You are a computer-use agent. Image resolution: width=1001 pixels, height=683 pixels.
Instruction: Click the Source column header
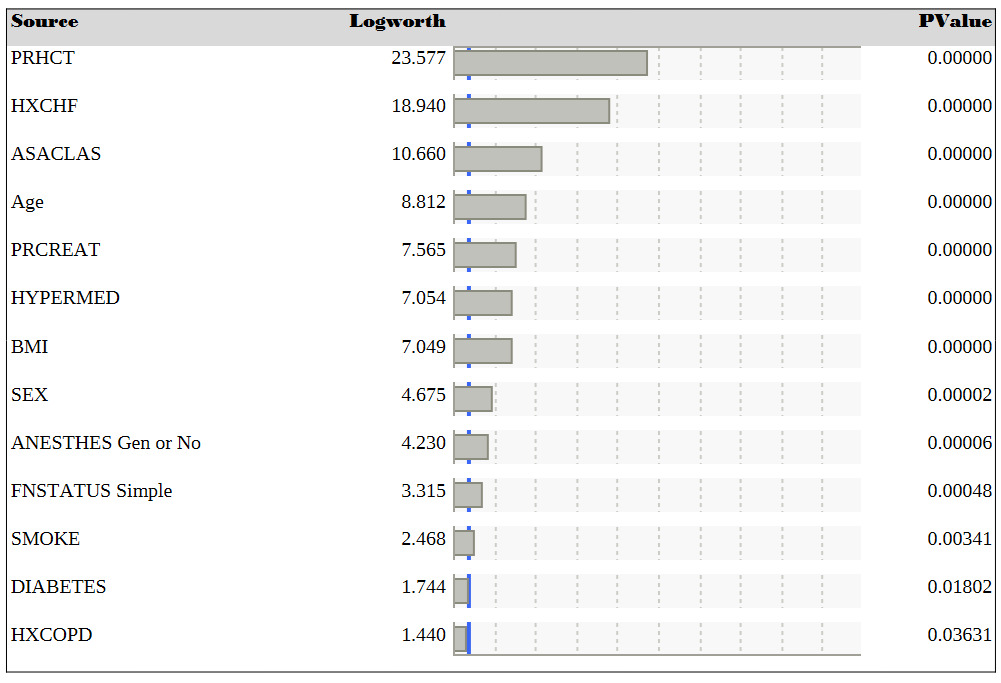pos(45,22)
